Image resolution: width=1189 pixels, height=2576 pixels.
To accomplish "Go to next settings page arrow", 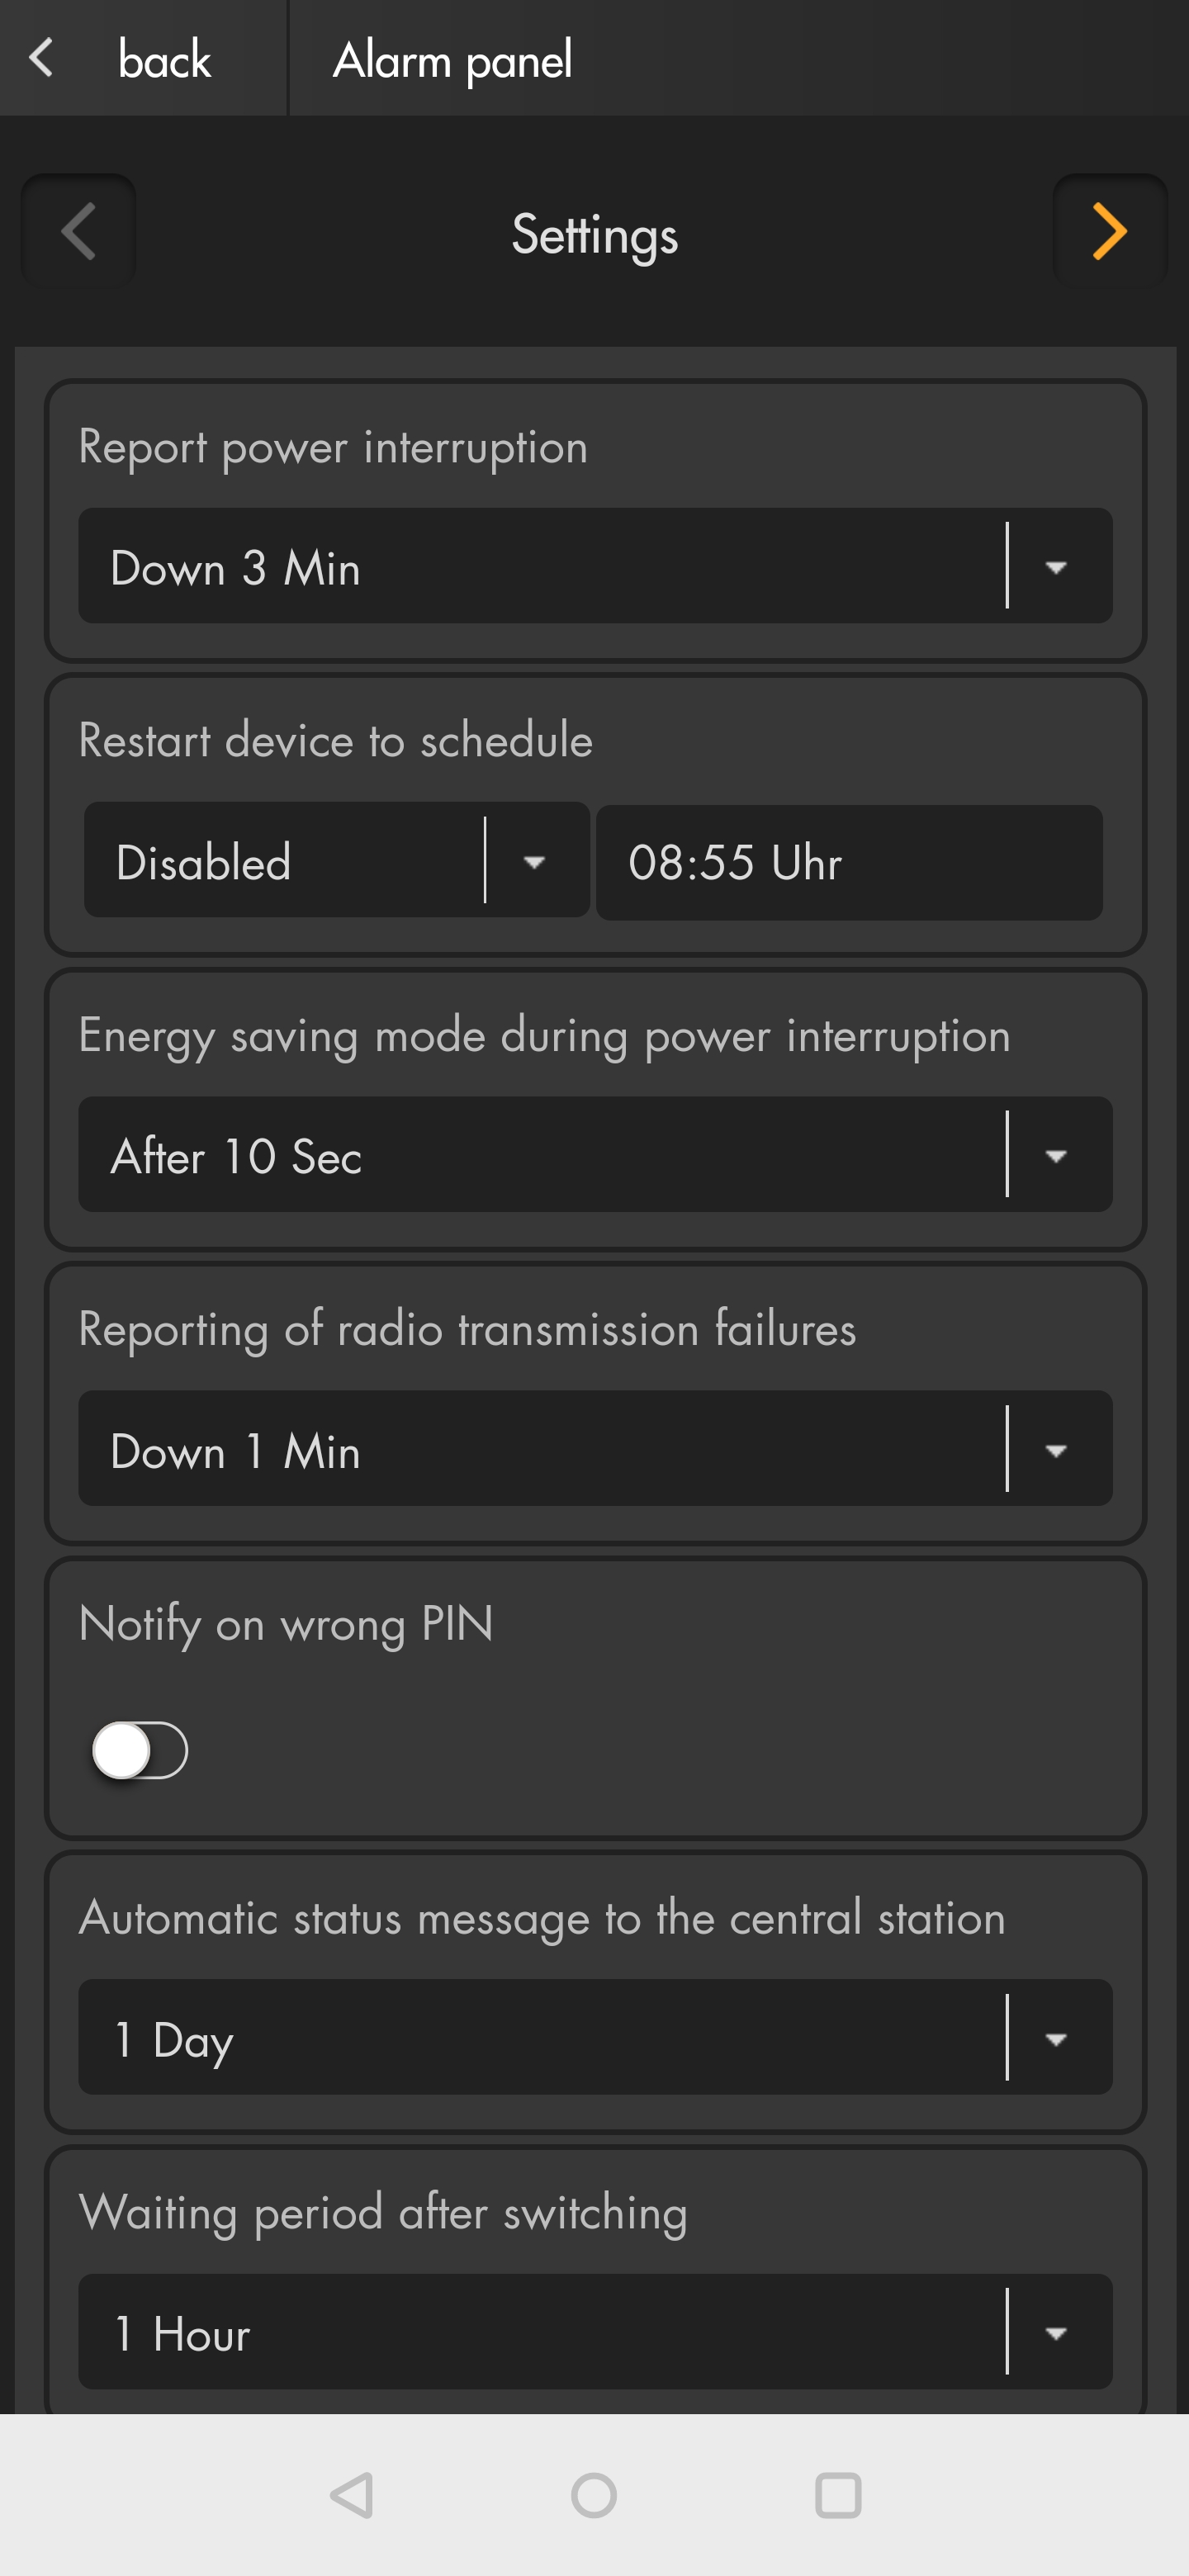I will [x=1109, y=232].
